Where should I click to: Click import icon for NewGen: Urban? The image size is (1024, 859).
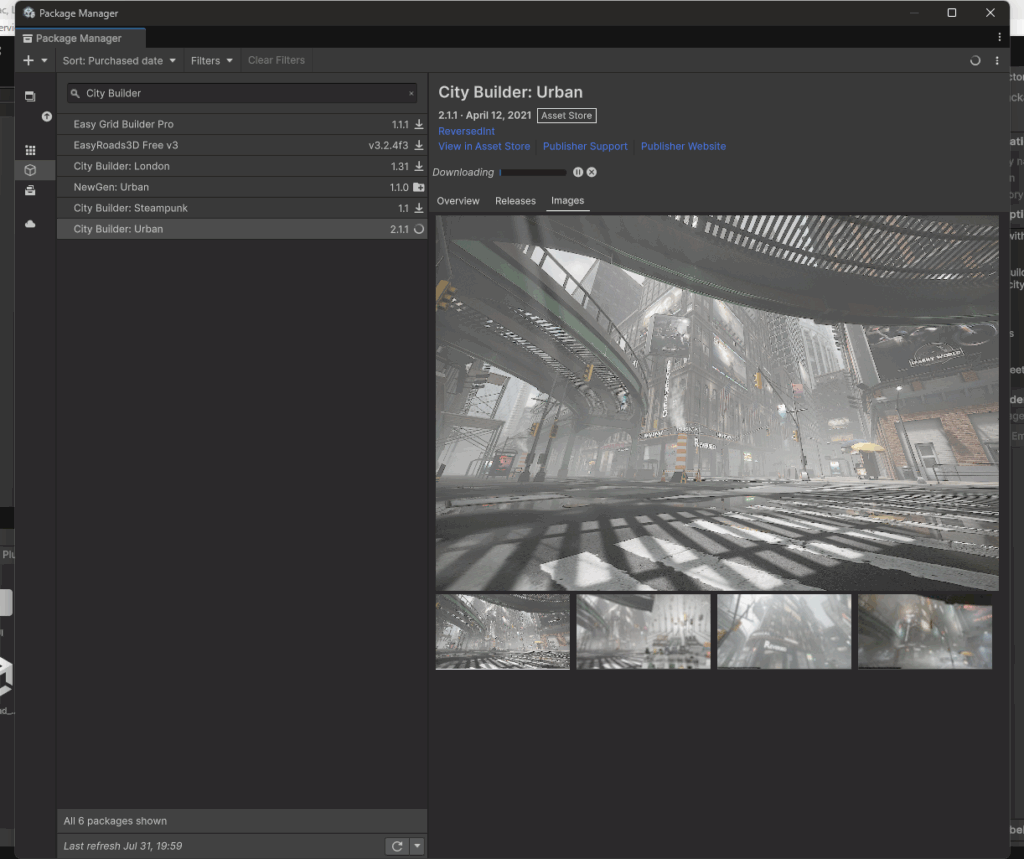point(419,187)
